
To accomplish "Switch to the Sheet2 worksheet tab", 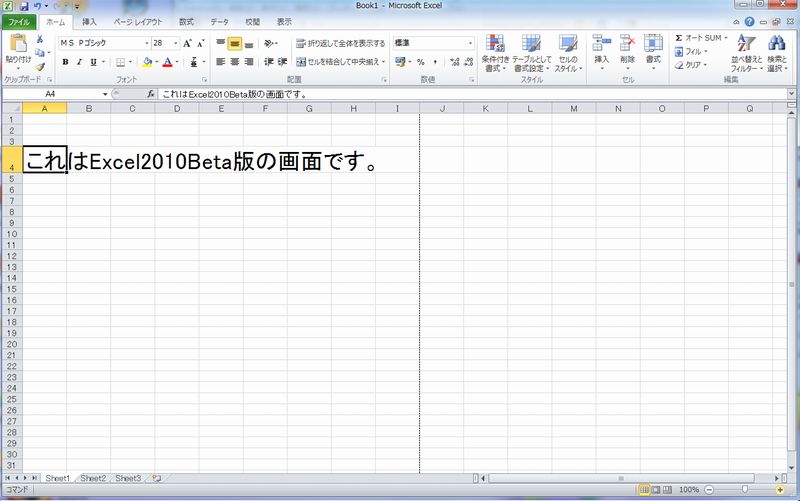I will (93, 478).
